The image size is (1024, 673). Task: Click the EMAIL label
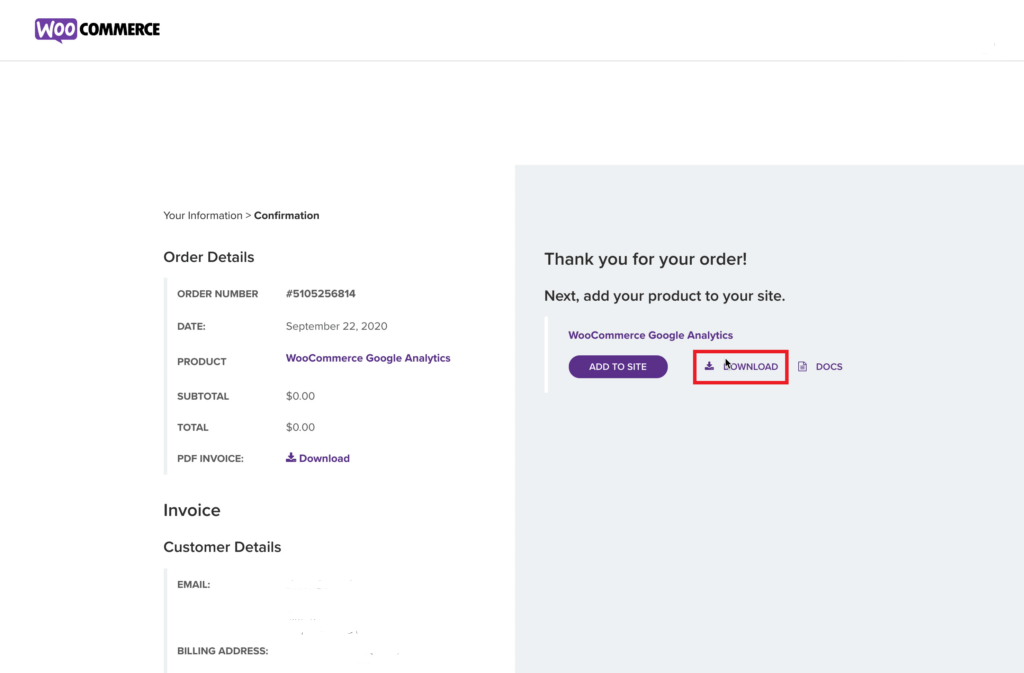[x=193, y=585]
